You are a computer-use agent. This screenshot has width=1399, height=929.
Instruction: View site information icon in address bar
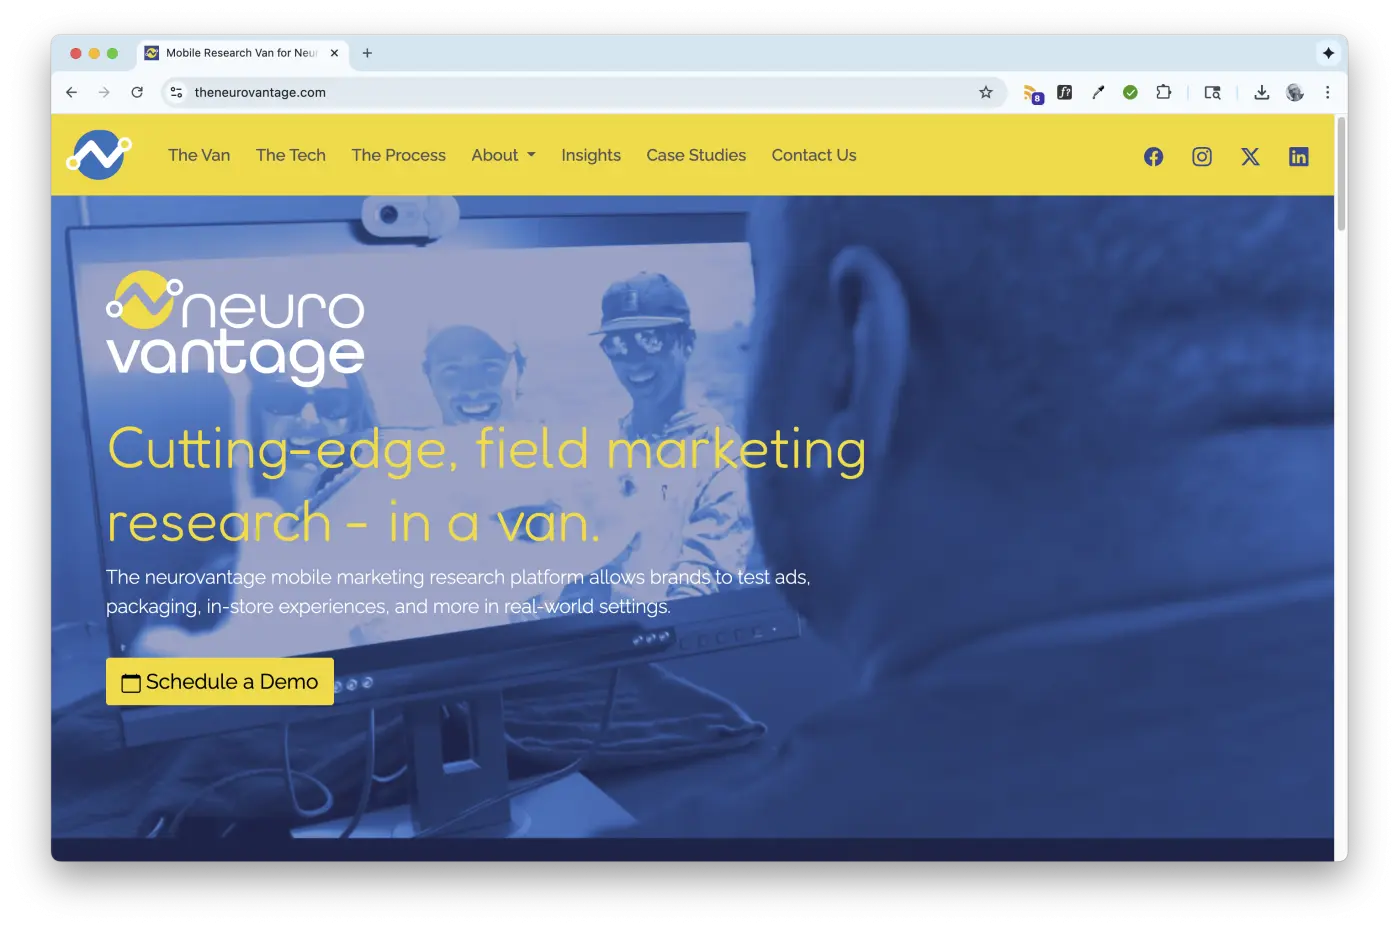click(x=176, y=92)
